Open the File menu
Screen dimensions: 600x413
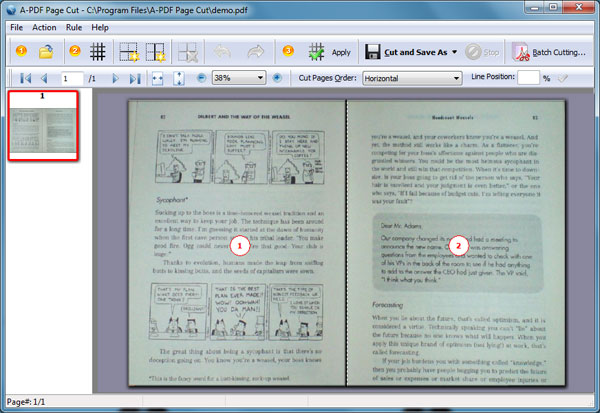click(x=16, y=28)
